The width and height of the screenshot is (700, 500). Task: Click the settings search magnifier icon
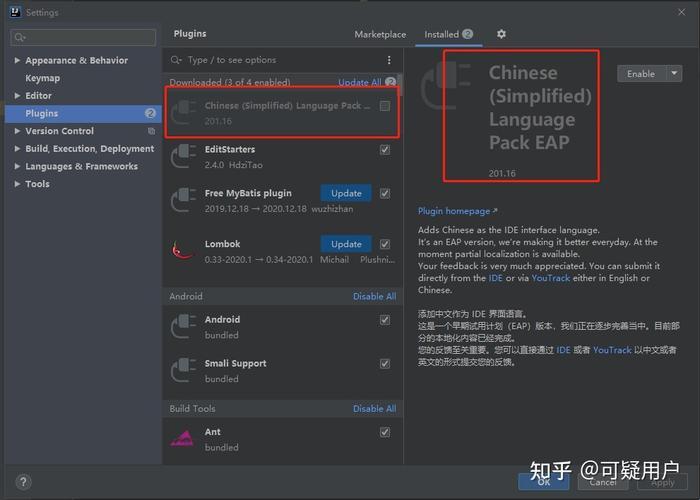click(x=20, y=38)
